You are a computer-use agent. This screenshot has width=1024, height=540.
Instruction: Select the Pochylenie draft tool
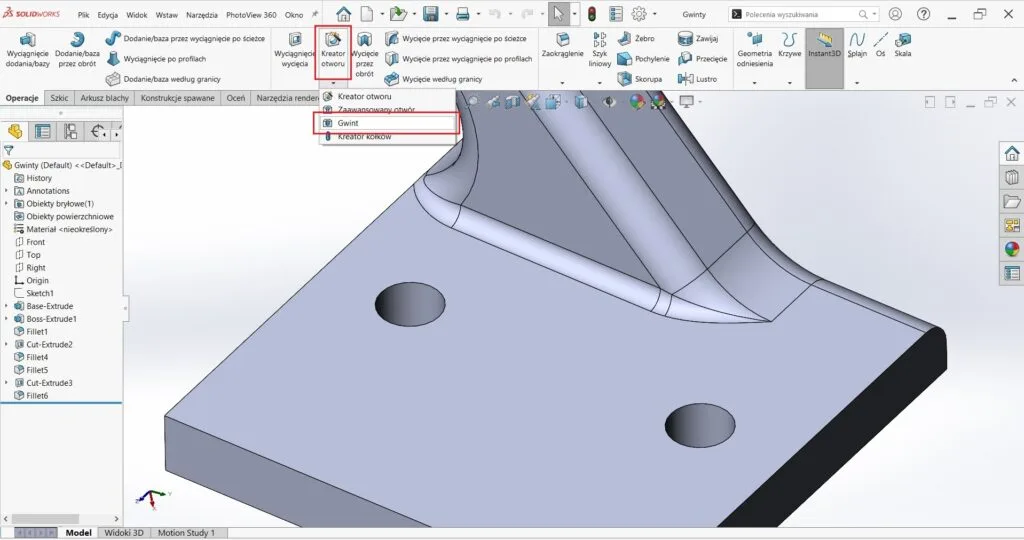pos(643,59)
